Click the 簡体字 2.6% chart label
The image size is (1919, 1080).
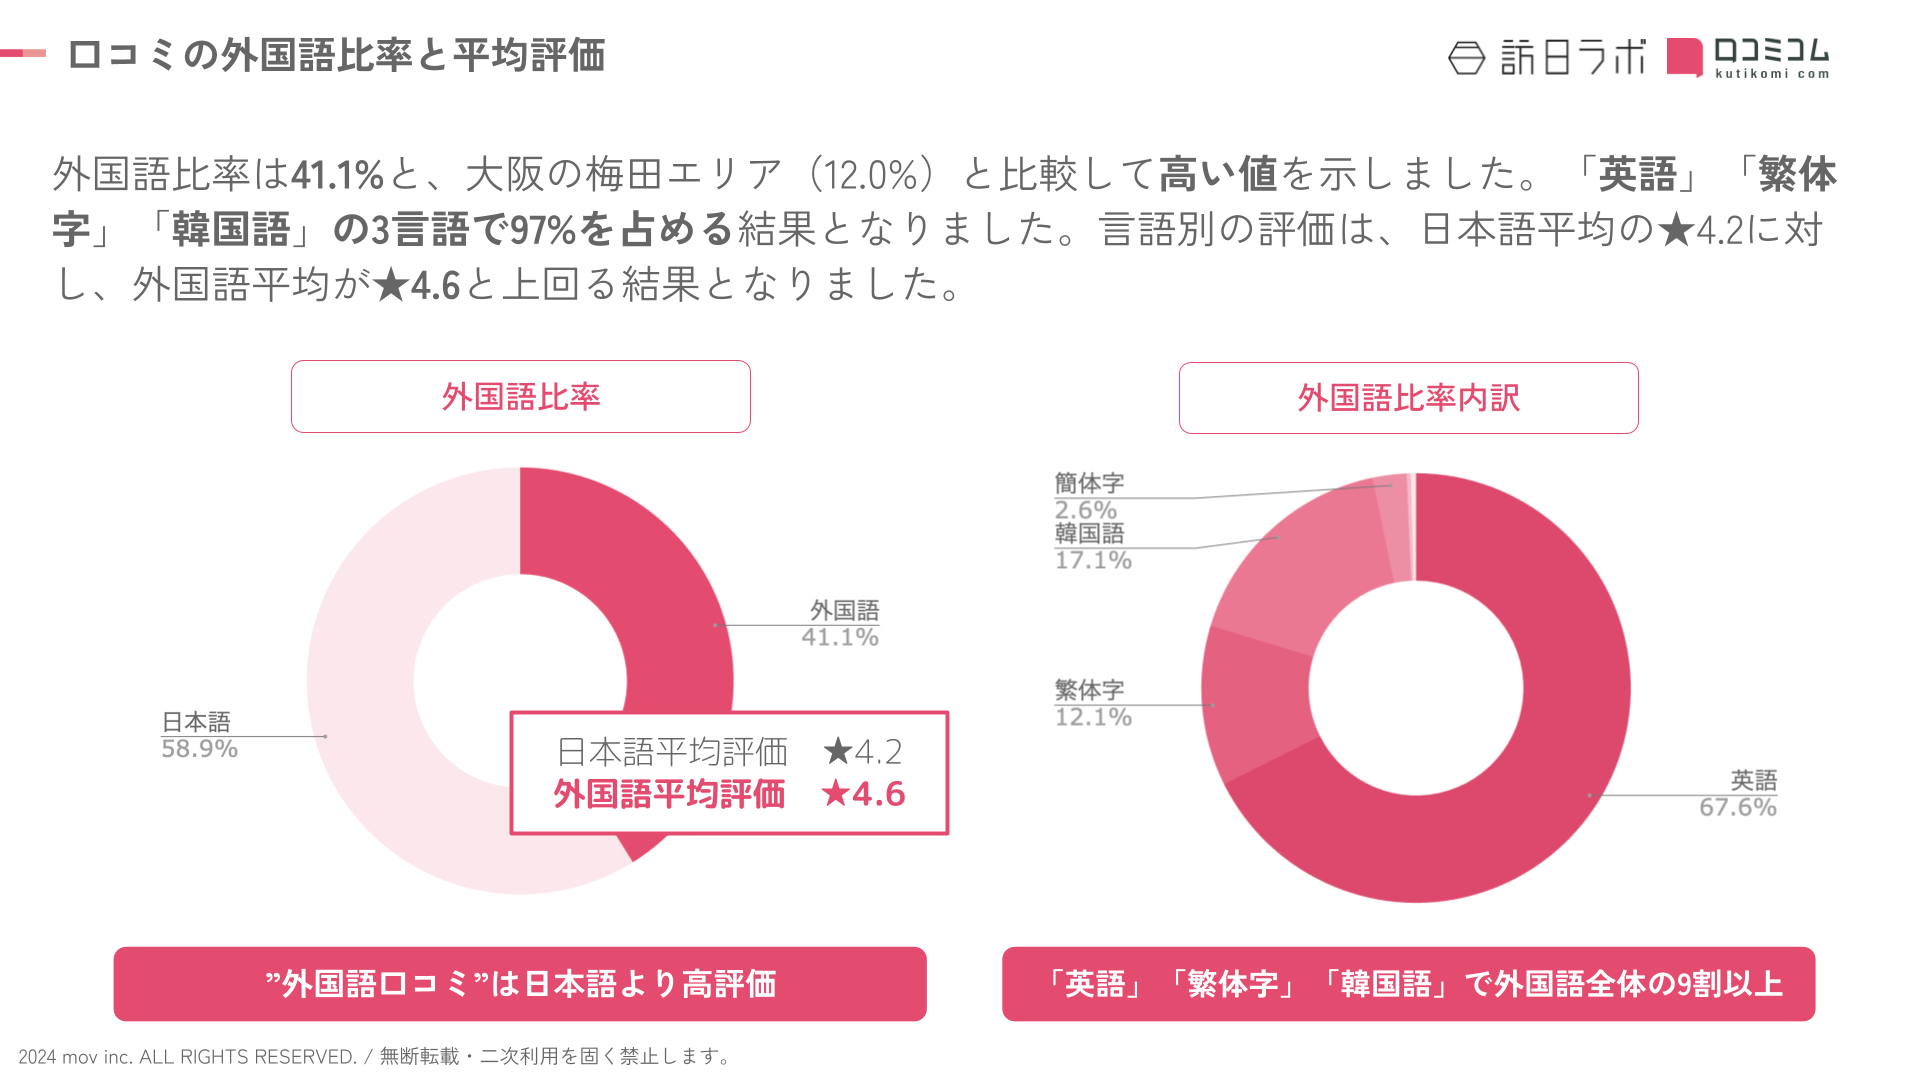[x=1088, y=496]
